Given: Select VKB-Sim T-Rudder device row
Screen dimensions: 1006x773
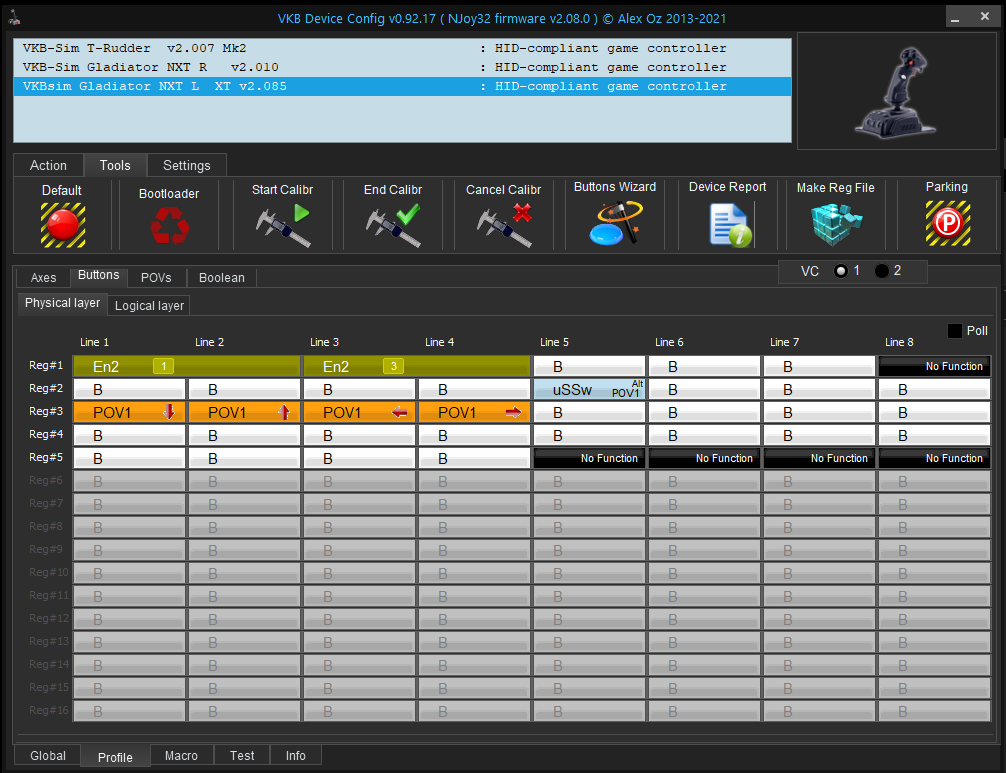Looking at the screenshot, I should tap(402, 48).
